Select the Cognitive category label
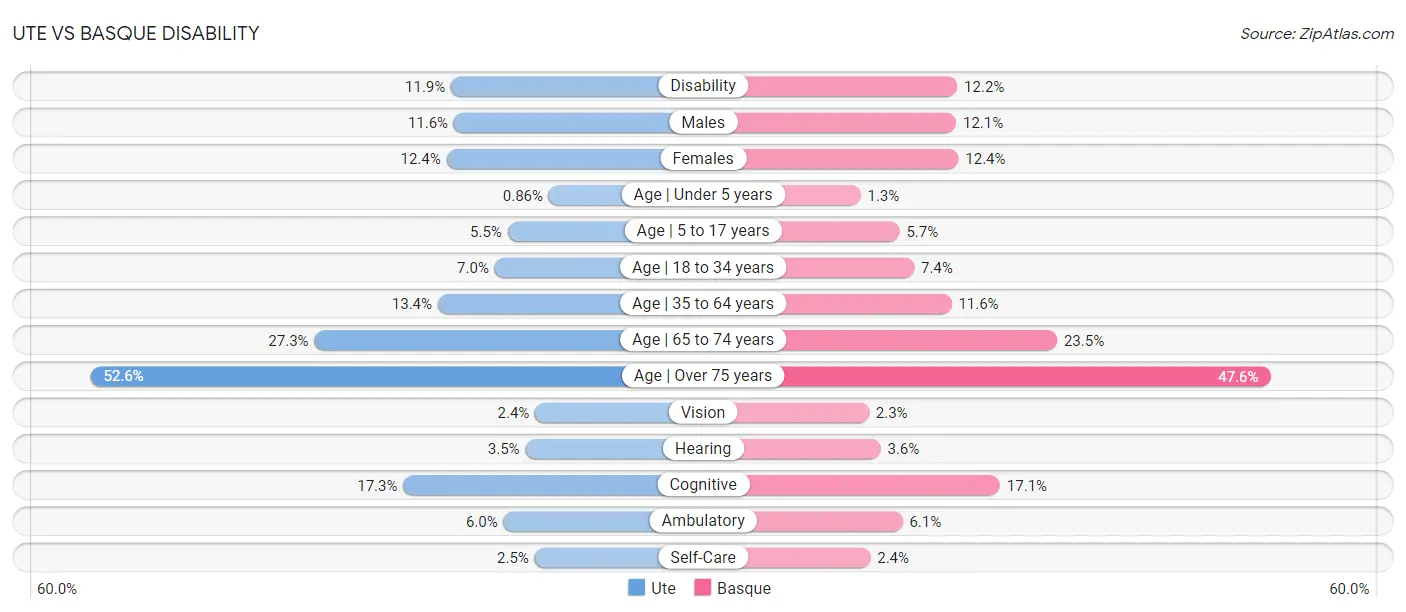The image size is (1406, 612). 703,485
